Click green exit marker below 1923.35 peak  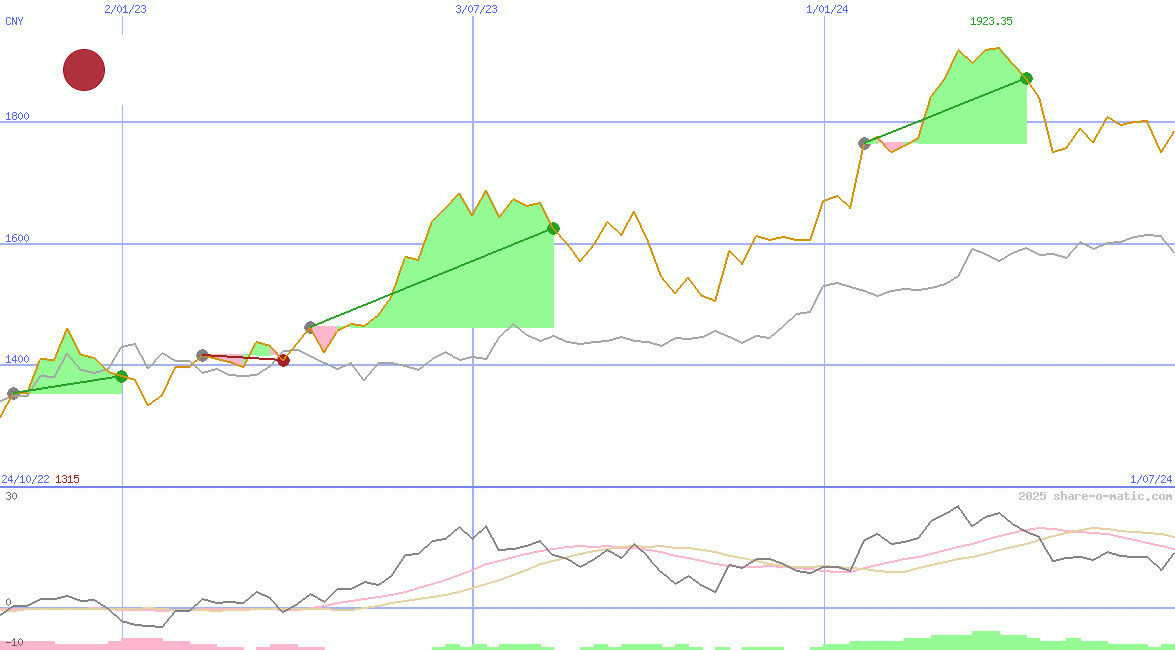click(1026, 78)
